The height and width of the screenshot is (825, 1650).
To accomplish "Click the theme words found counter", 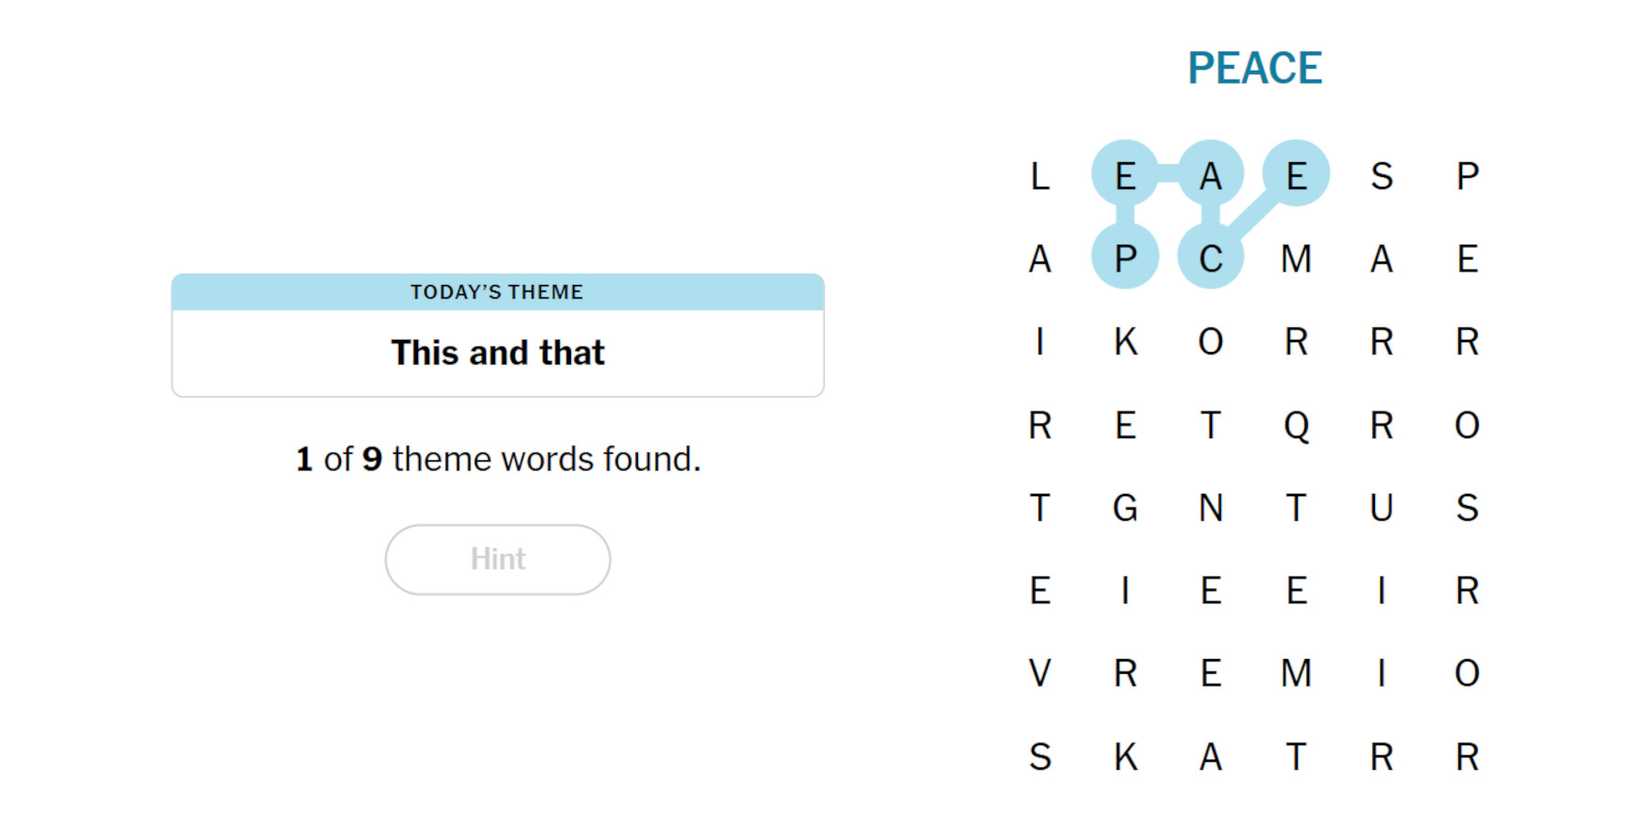I will [x=497, y=459].
